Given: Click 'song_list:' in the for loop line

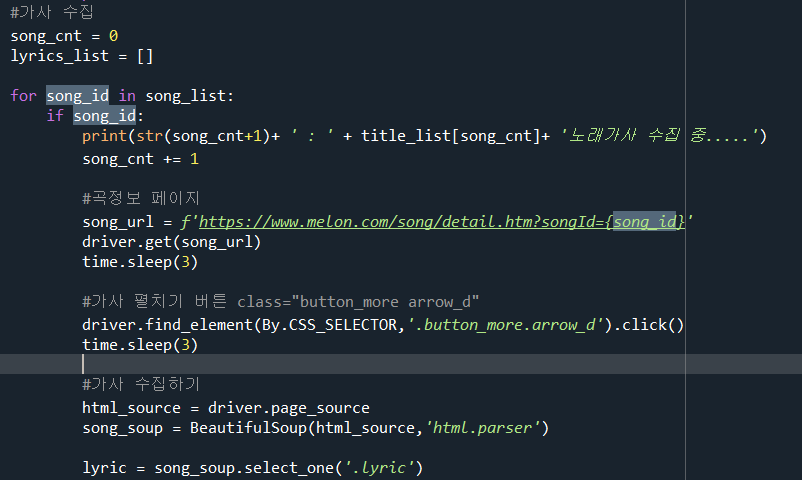Looking at the screenshot, I should pos(189,96).
